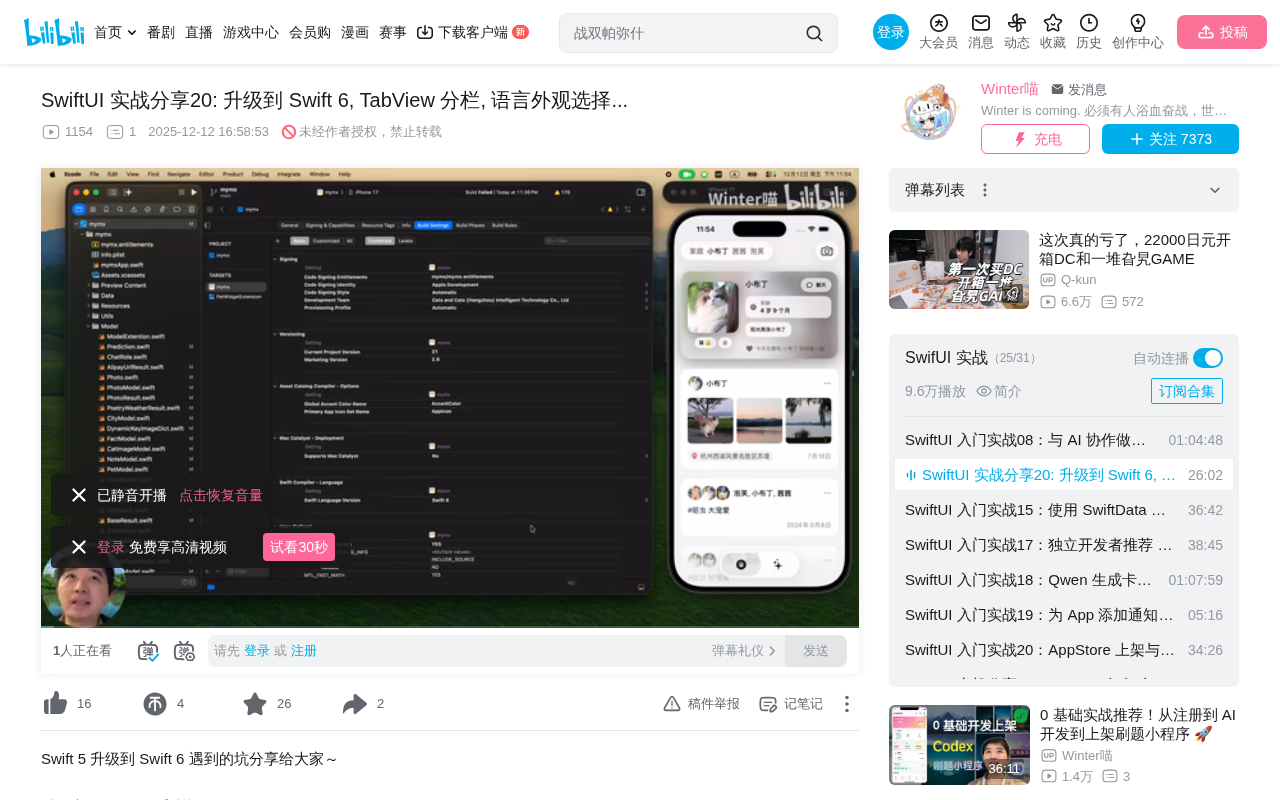Click 注册 link in danmaku bar

(x=304, y=651)
